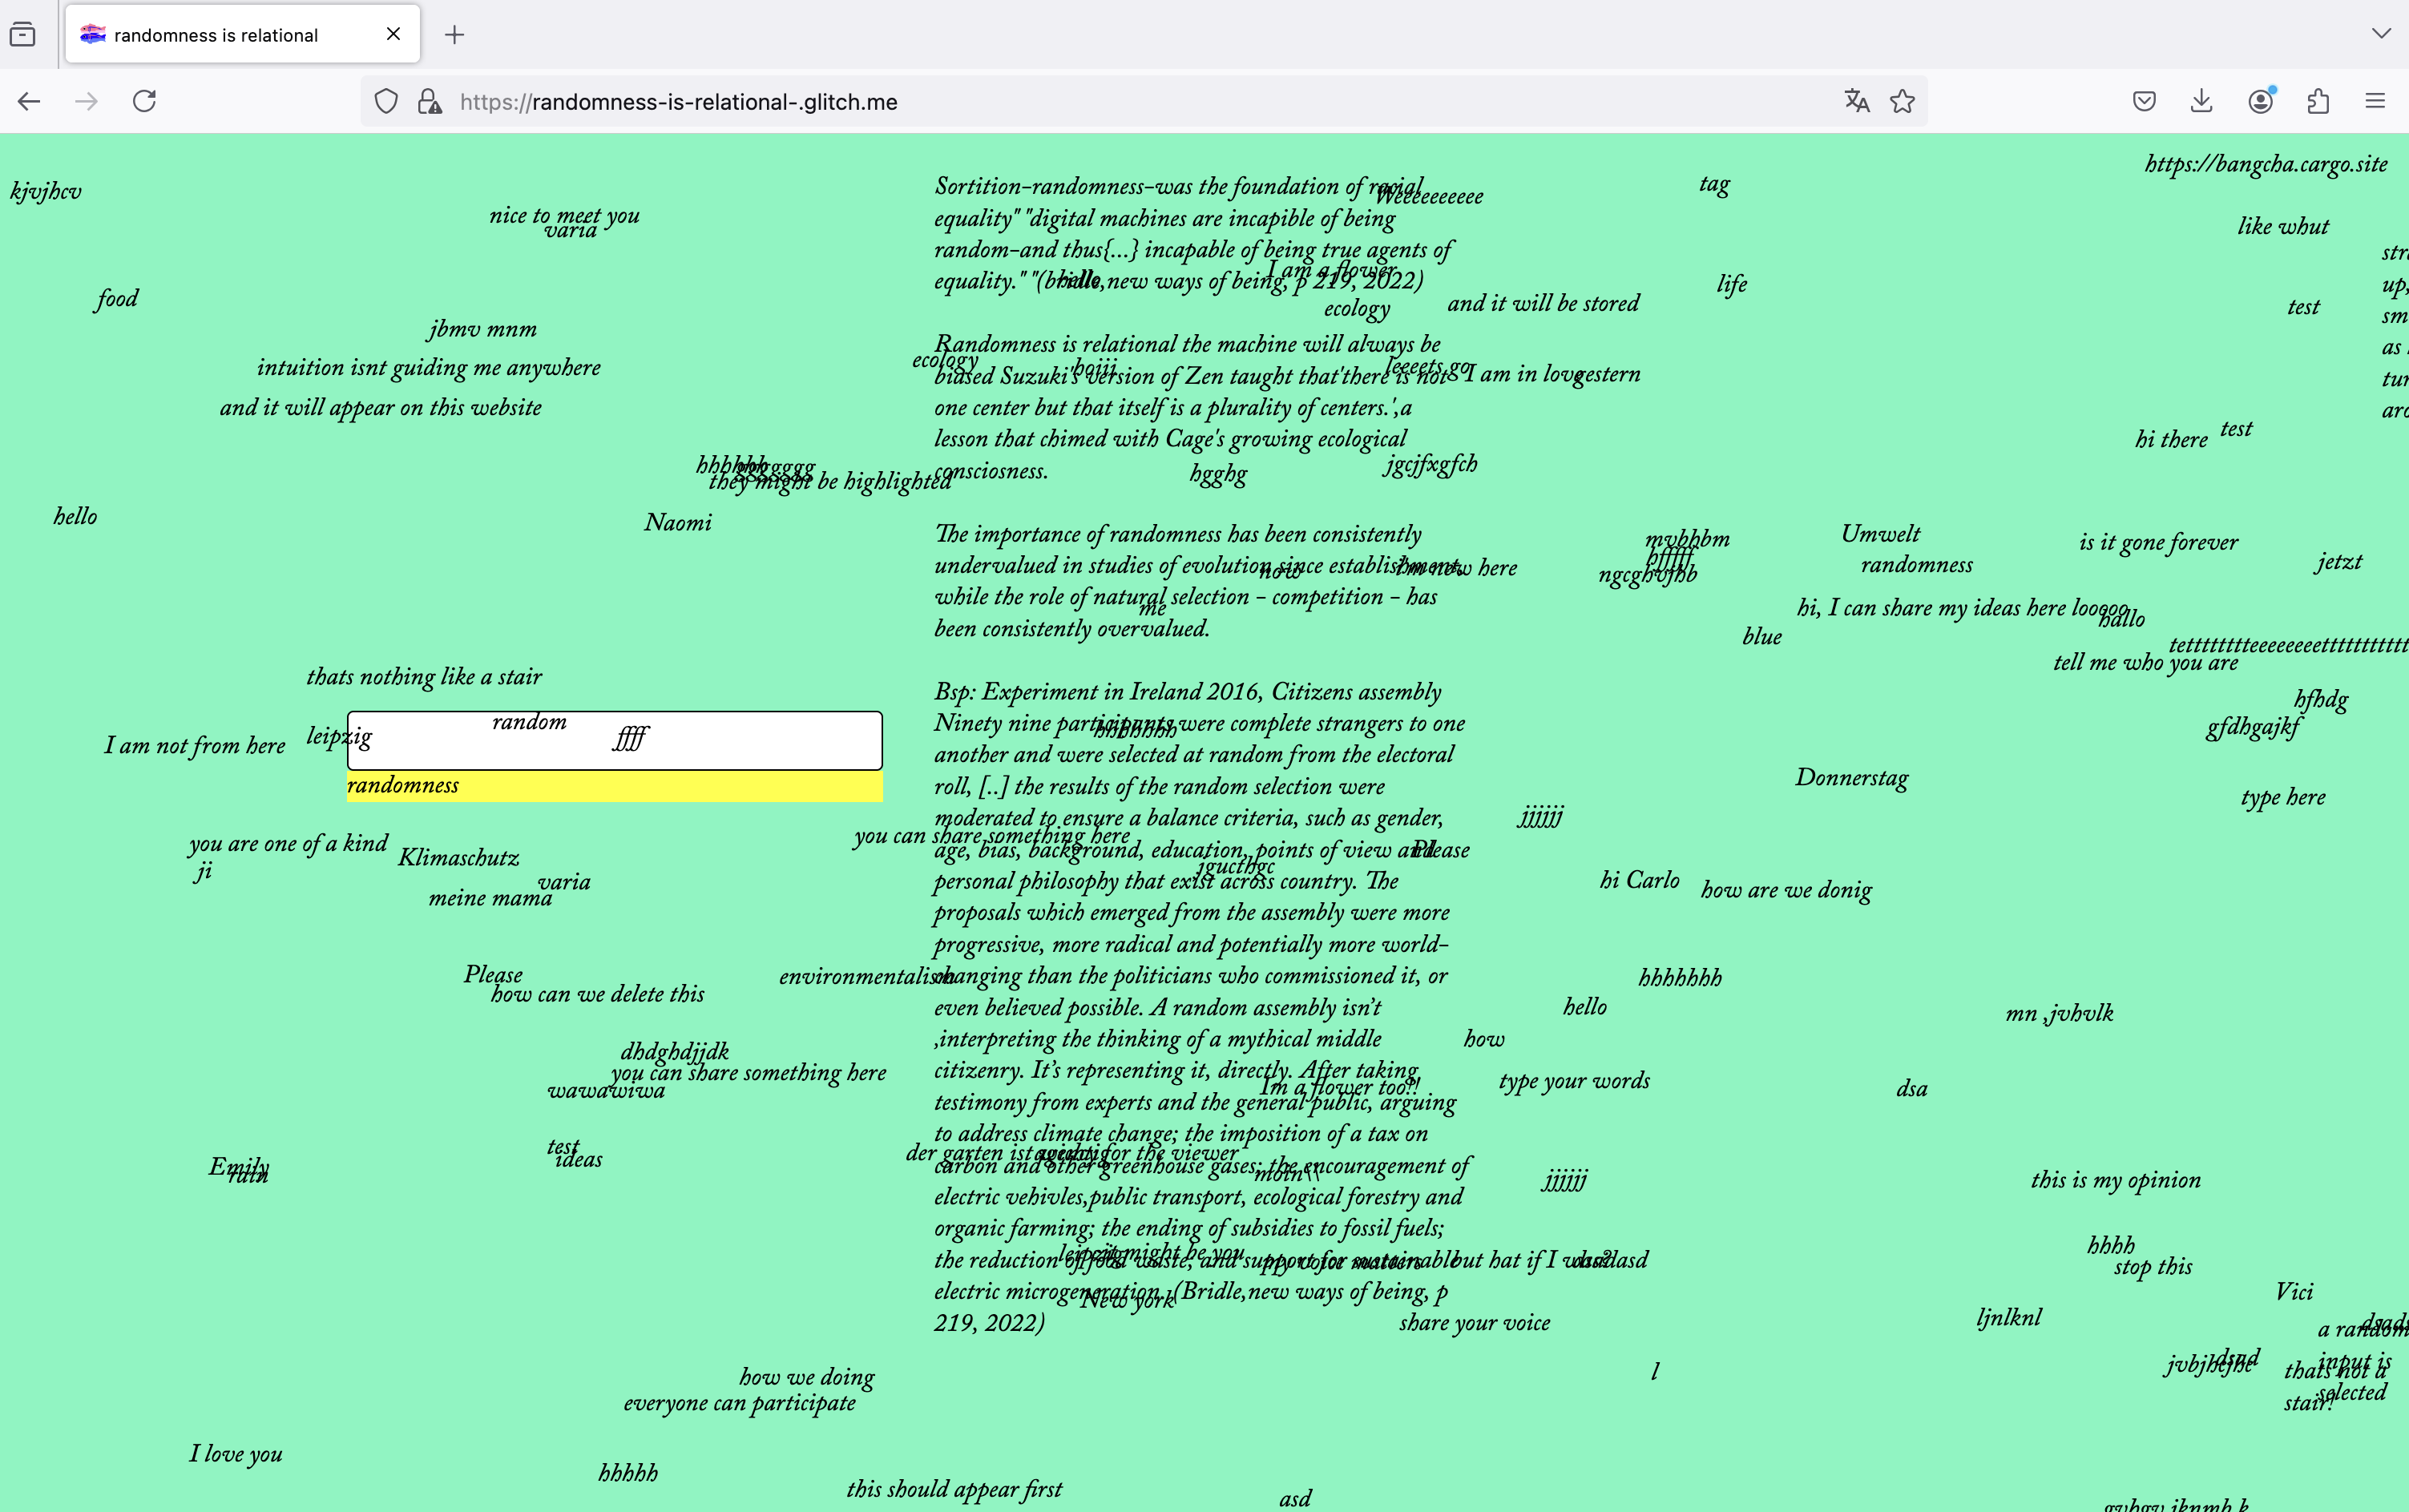Open a new tab
The image size is (2409, 1512).
tap(455, 35)
